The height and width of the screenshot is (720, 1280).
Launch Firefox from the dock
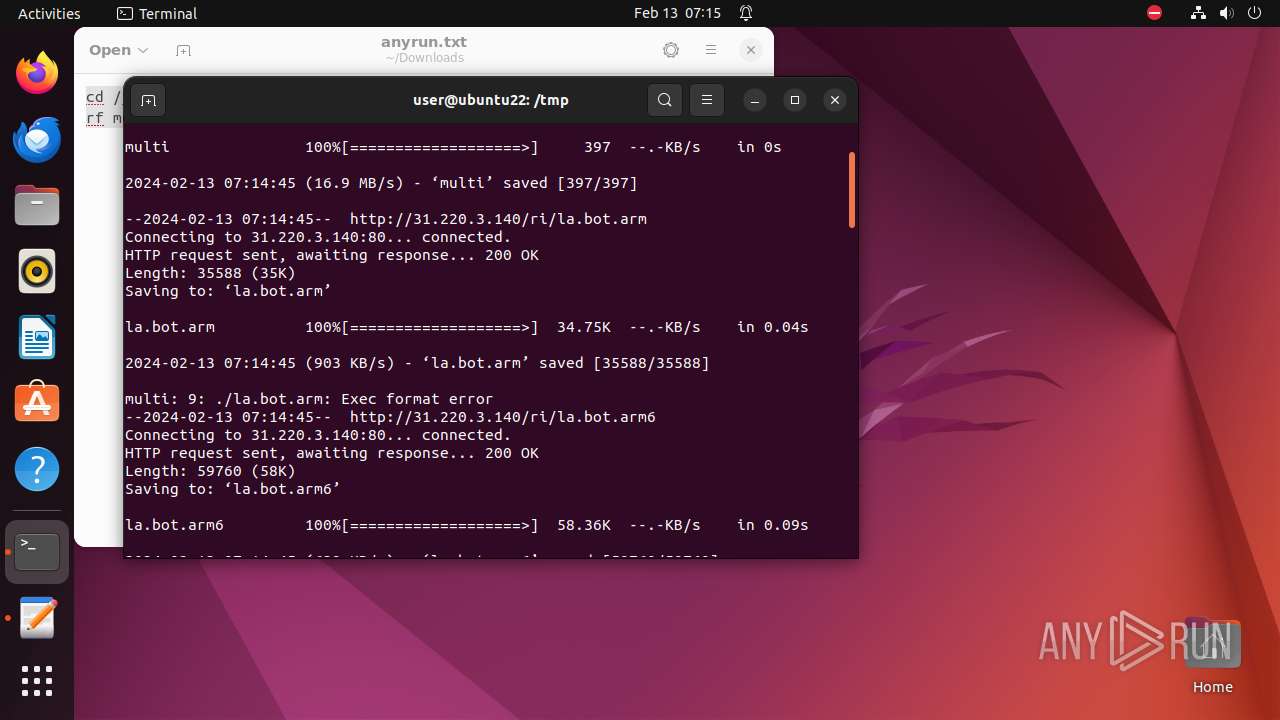[37, 73]
